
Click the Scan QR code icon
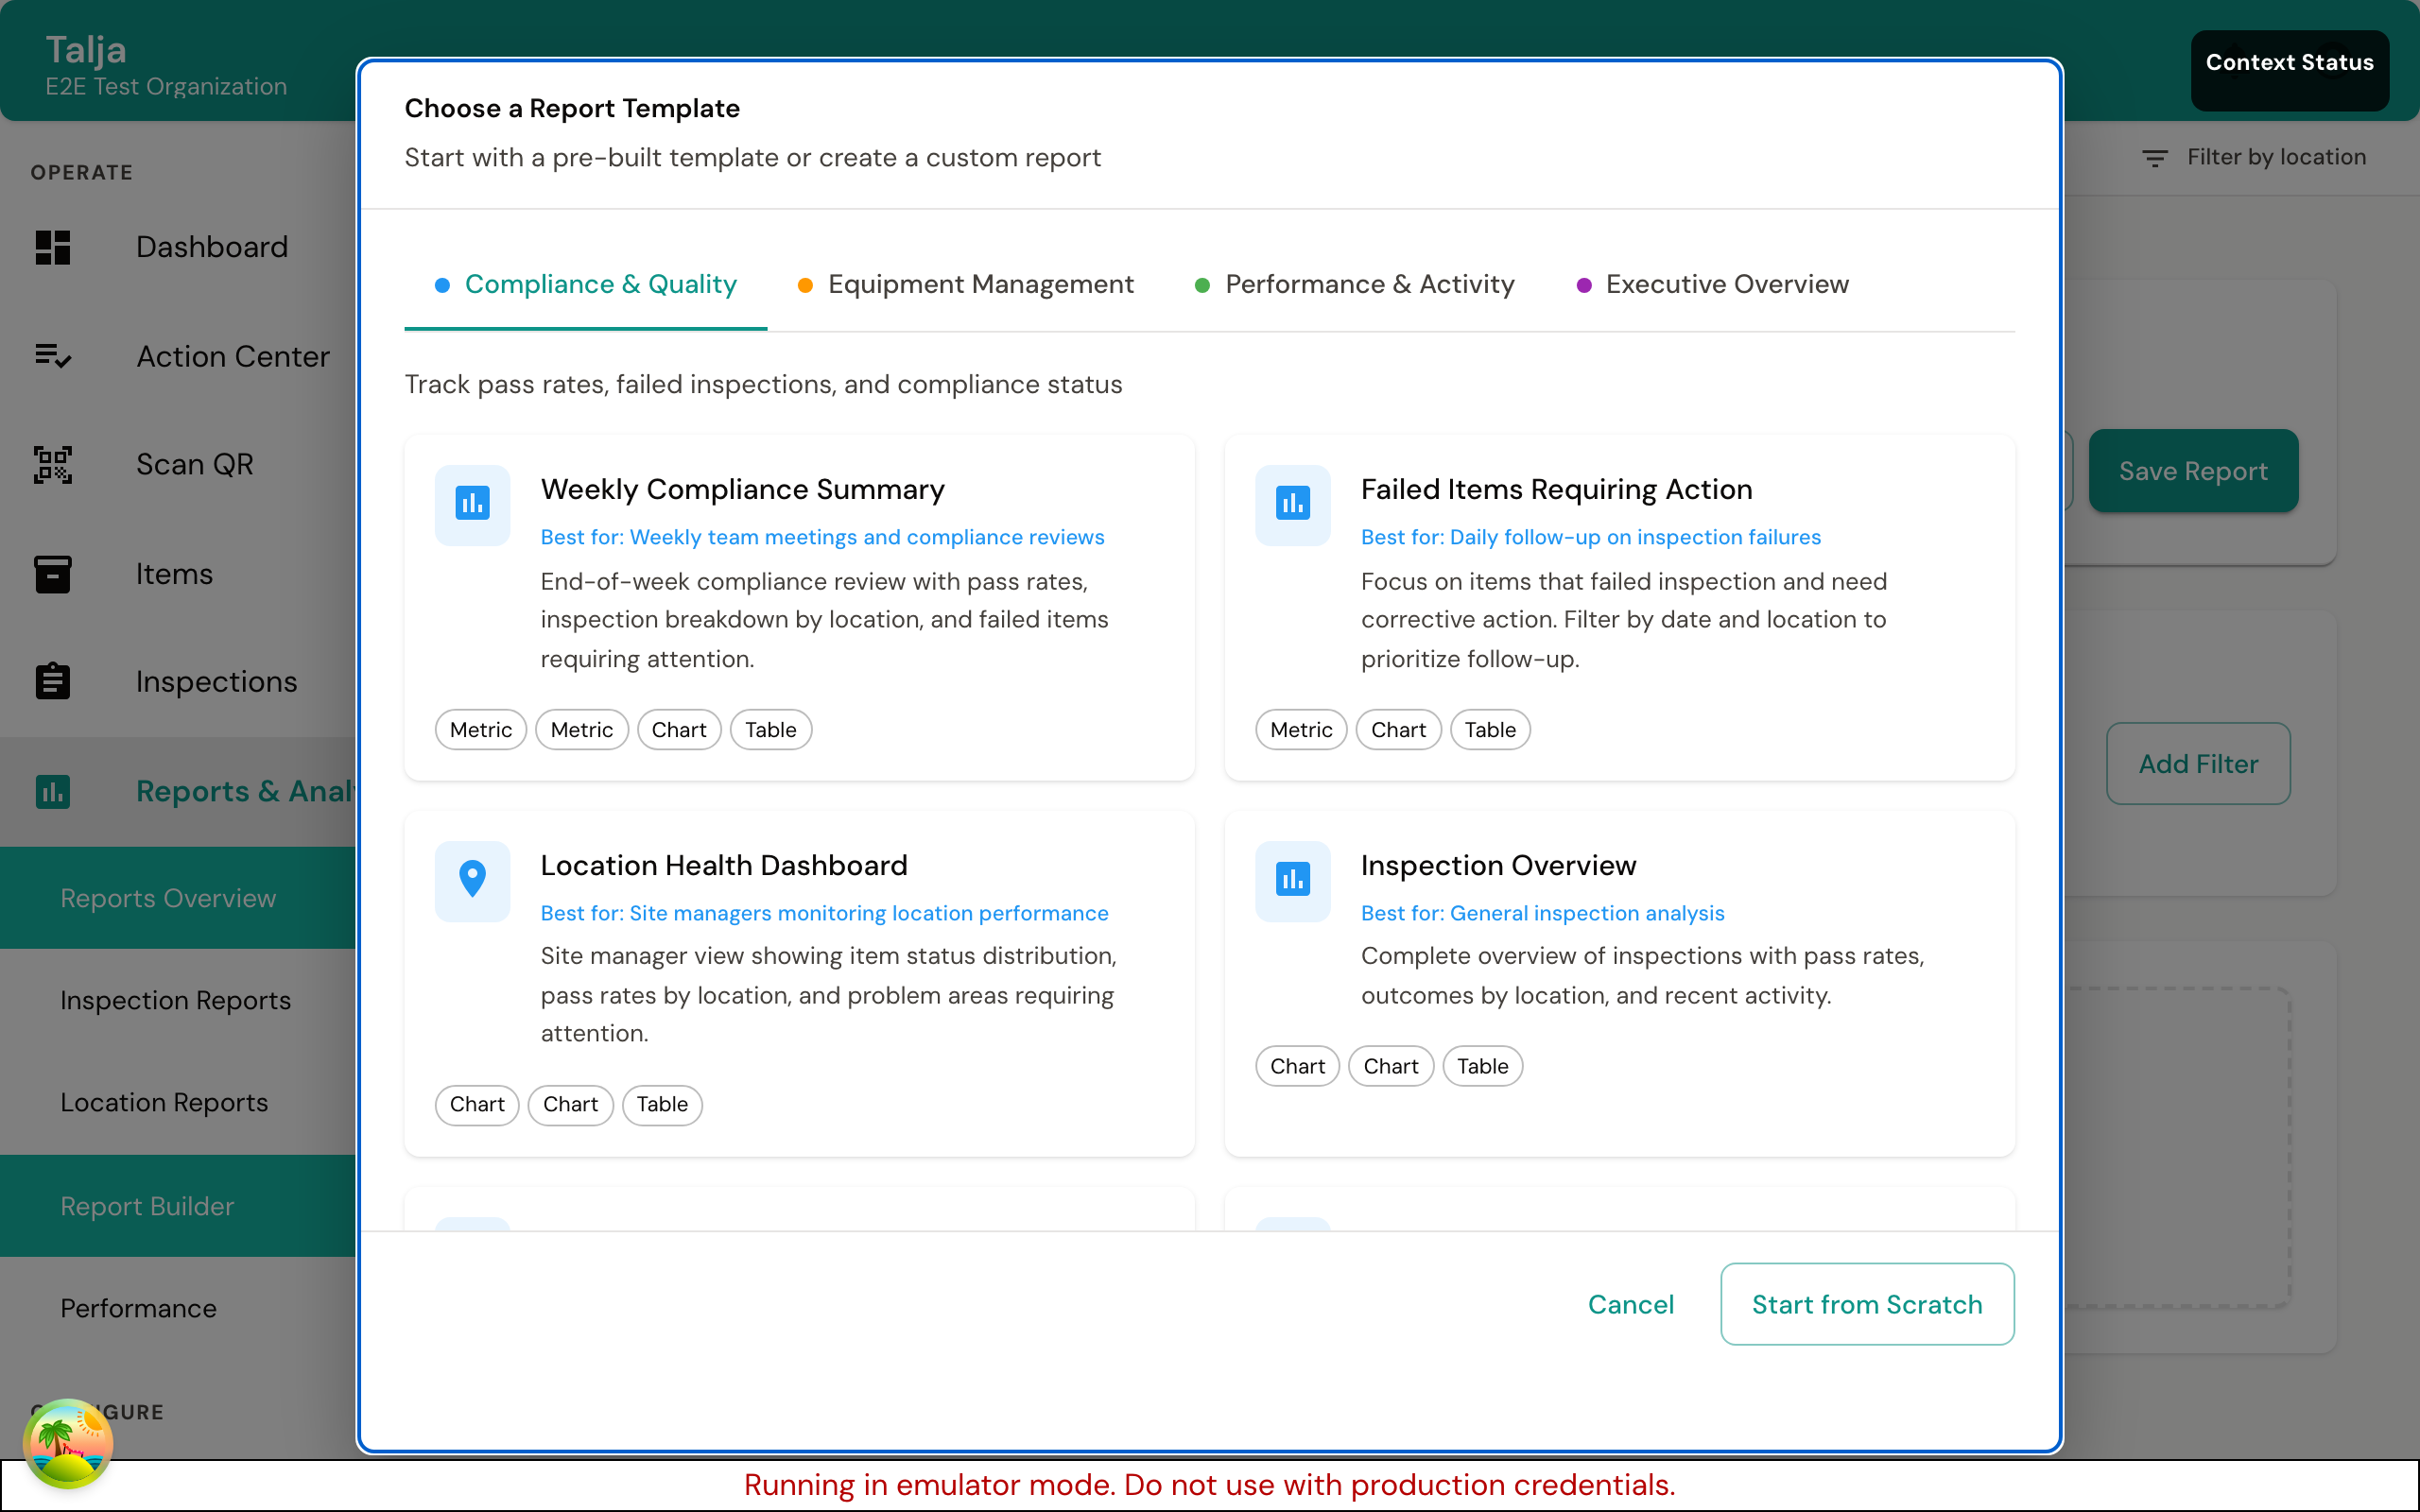coord(53,465)
